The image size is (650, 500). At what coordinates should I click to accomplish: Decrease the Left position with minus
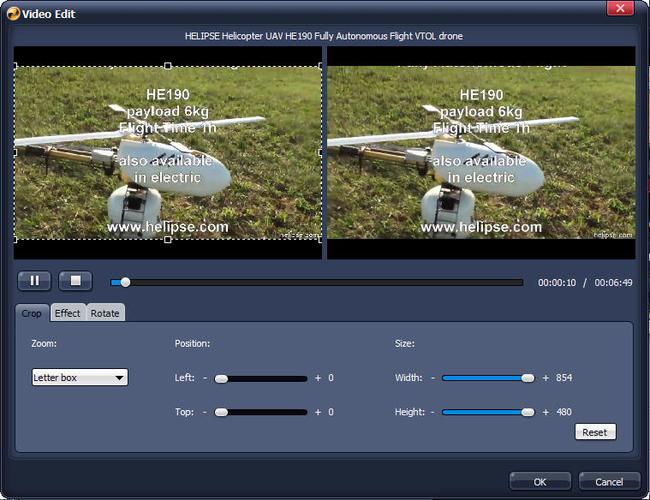(205, 378)
